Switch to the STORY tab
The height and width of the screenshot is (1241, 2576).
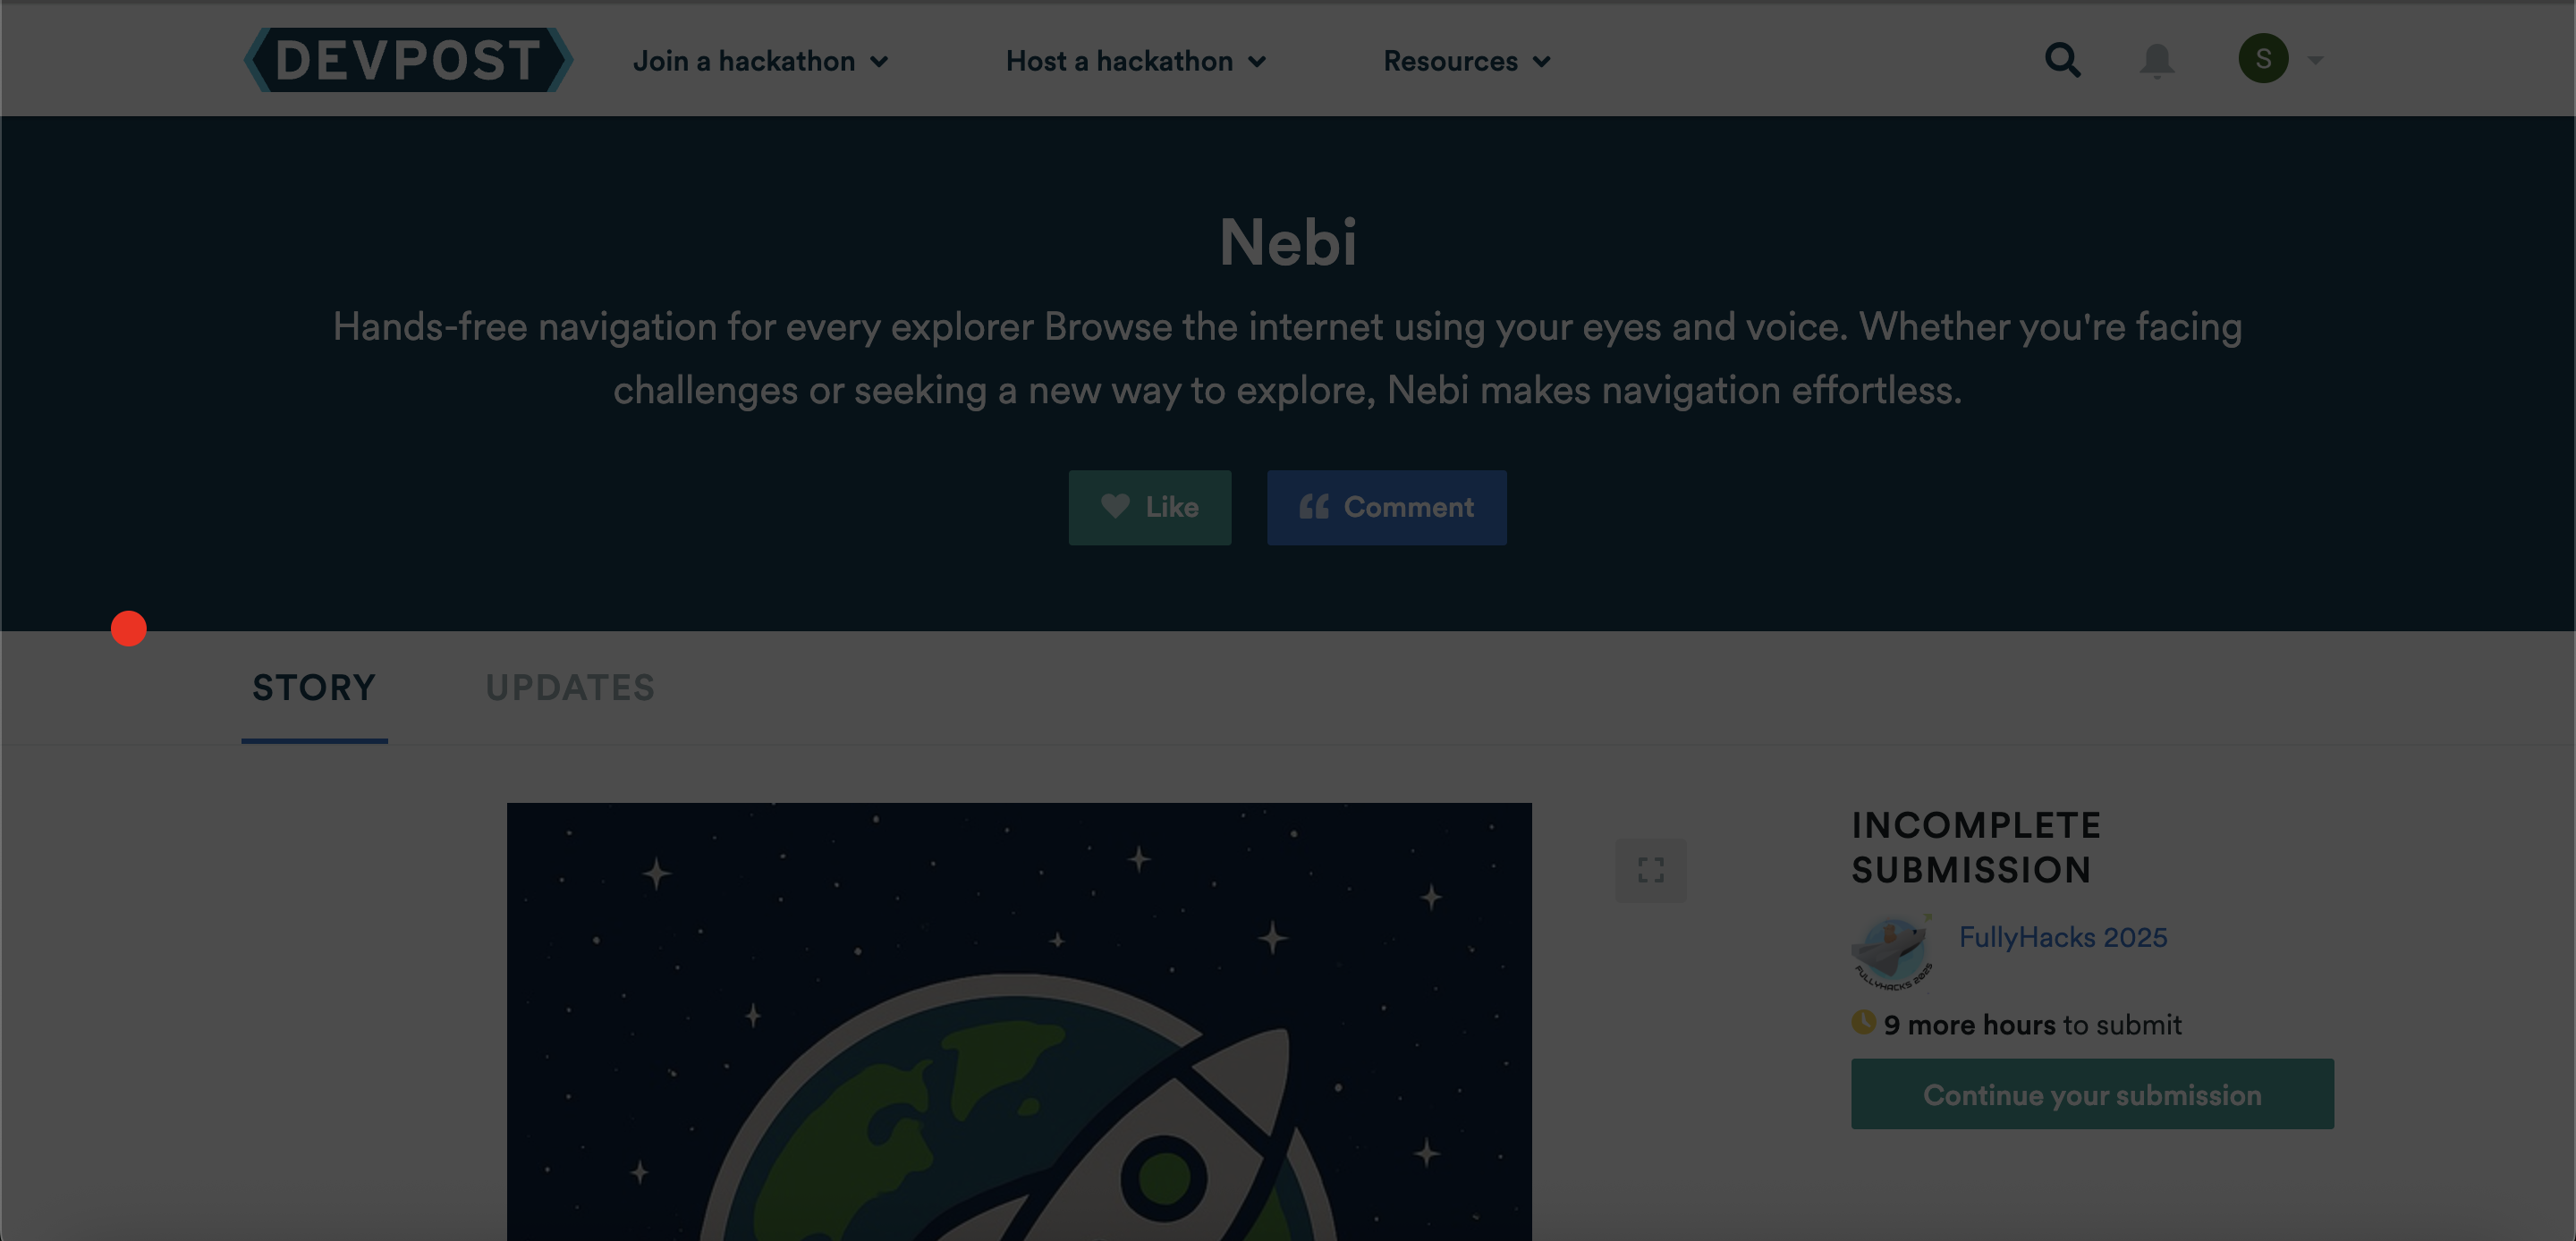pos(314,688)
